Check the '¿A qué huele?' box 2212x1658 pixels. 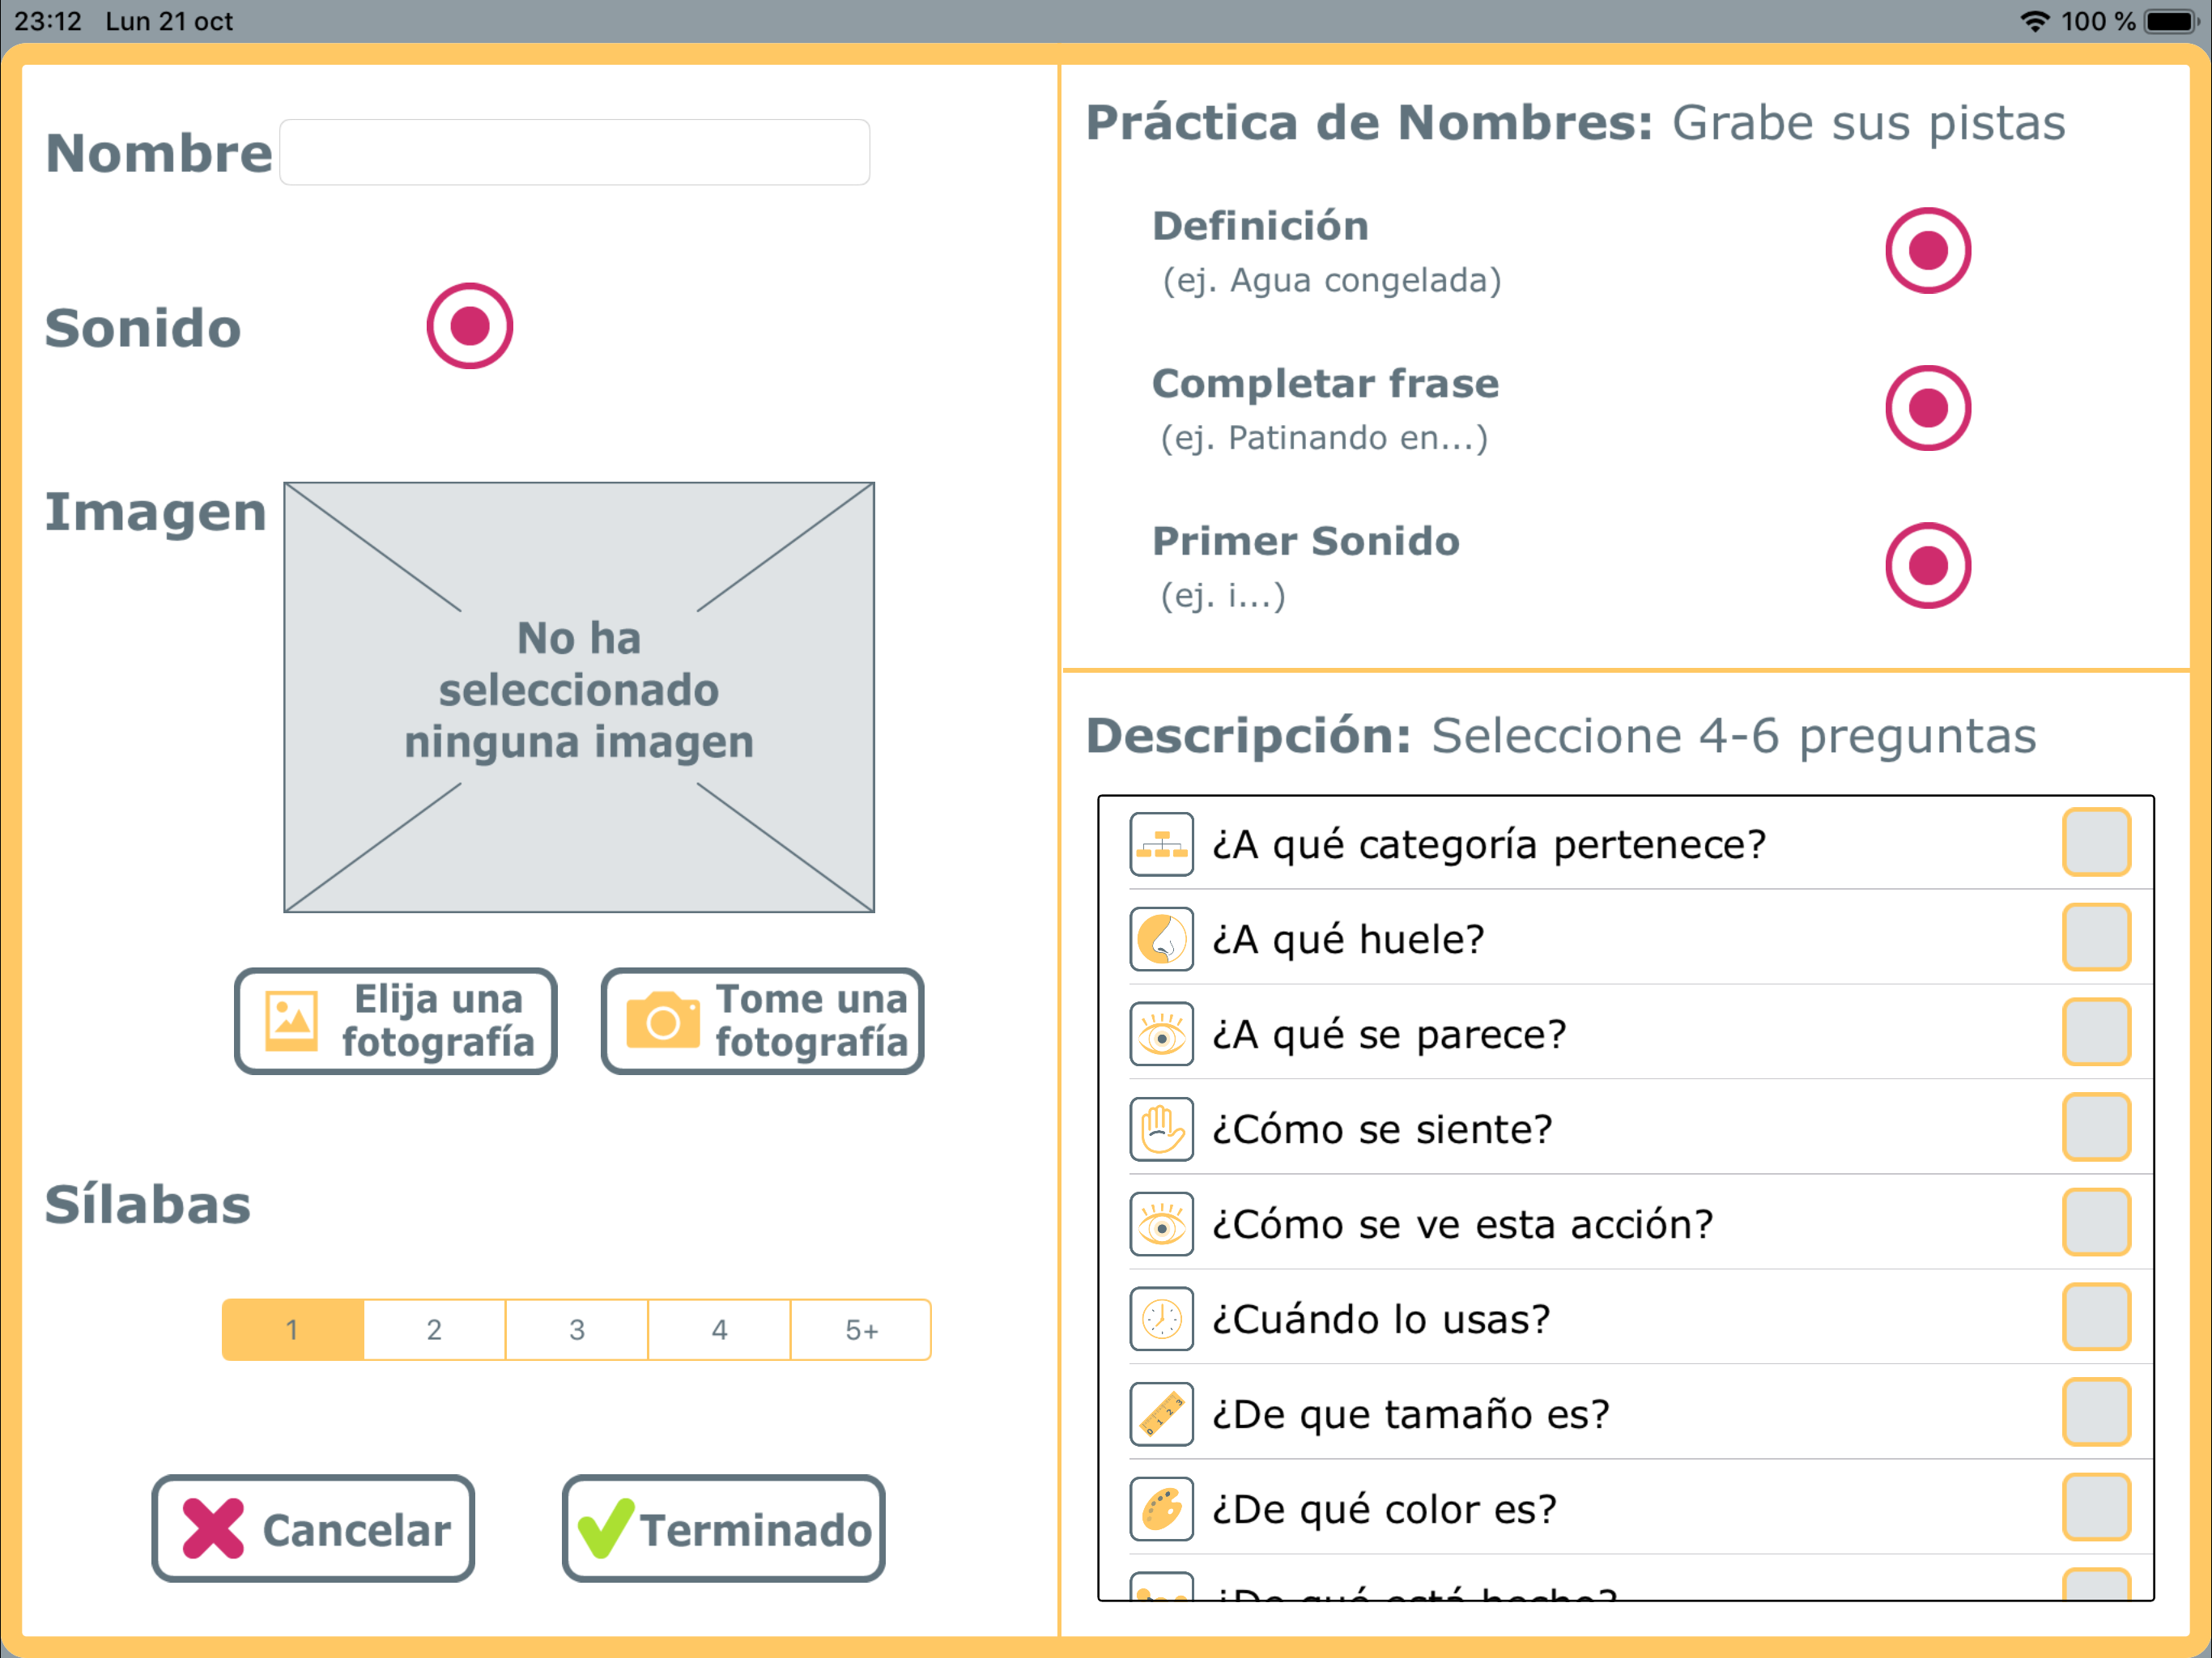[x=2096, y=937]
